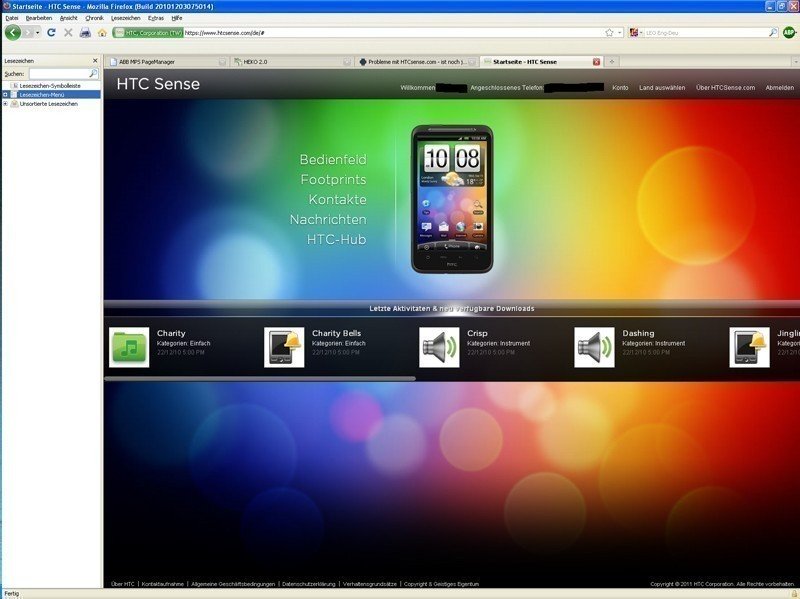This screenshot has width=800, height=599.
Task: Click the Abmelden logout link
Action: pyautogui.click(x=780, y=88)
